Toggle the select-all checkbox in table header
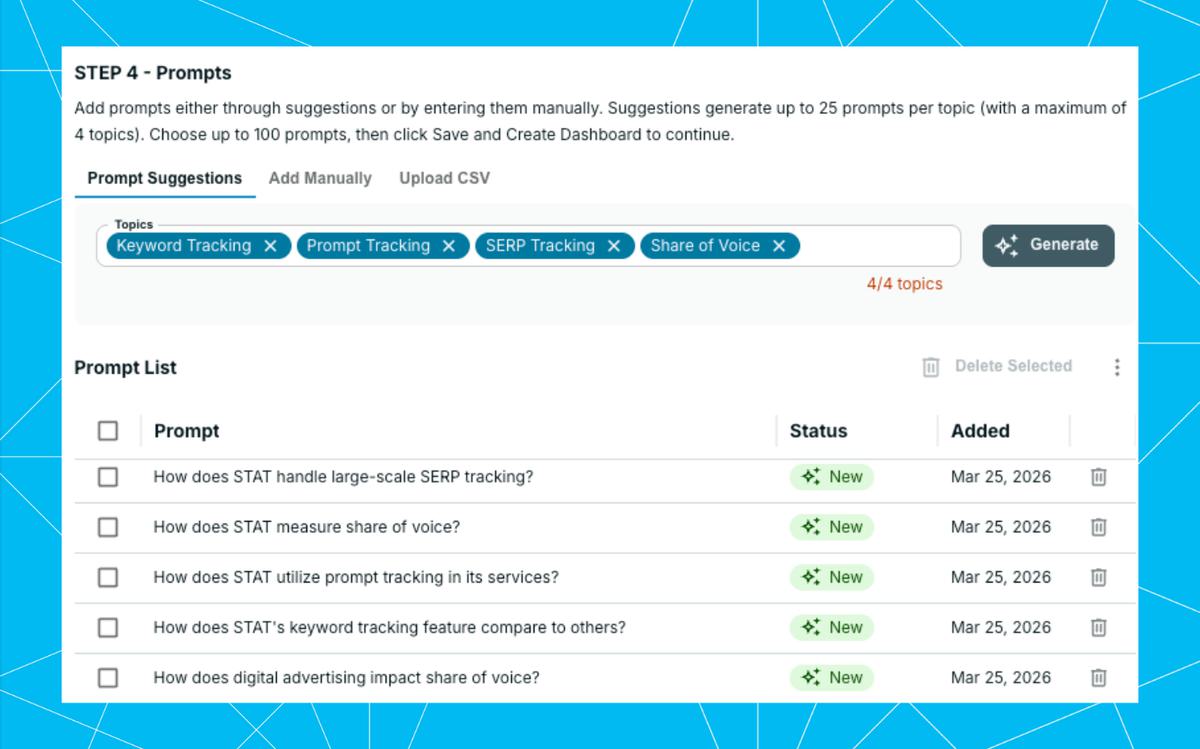The image size is (1200, 749). click(108, 431)
